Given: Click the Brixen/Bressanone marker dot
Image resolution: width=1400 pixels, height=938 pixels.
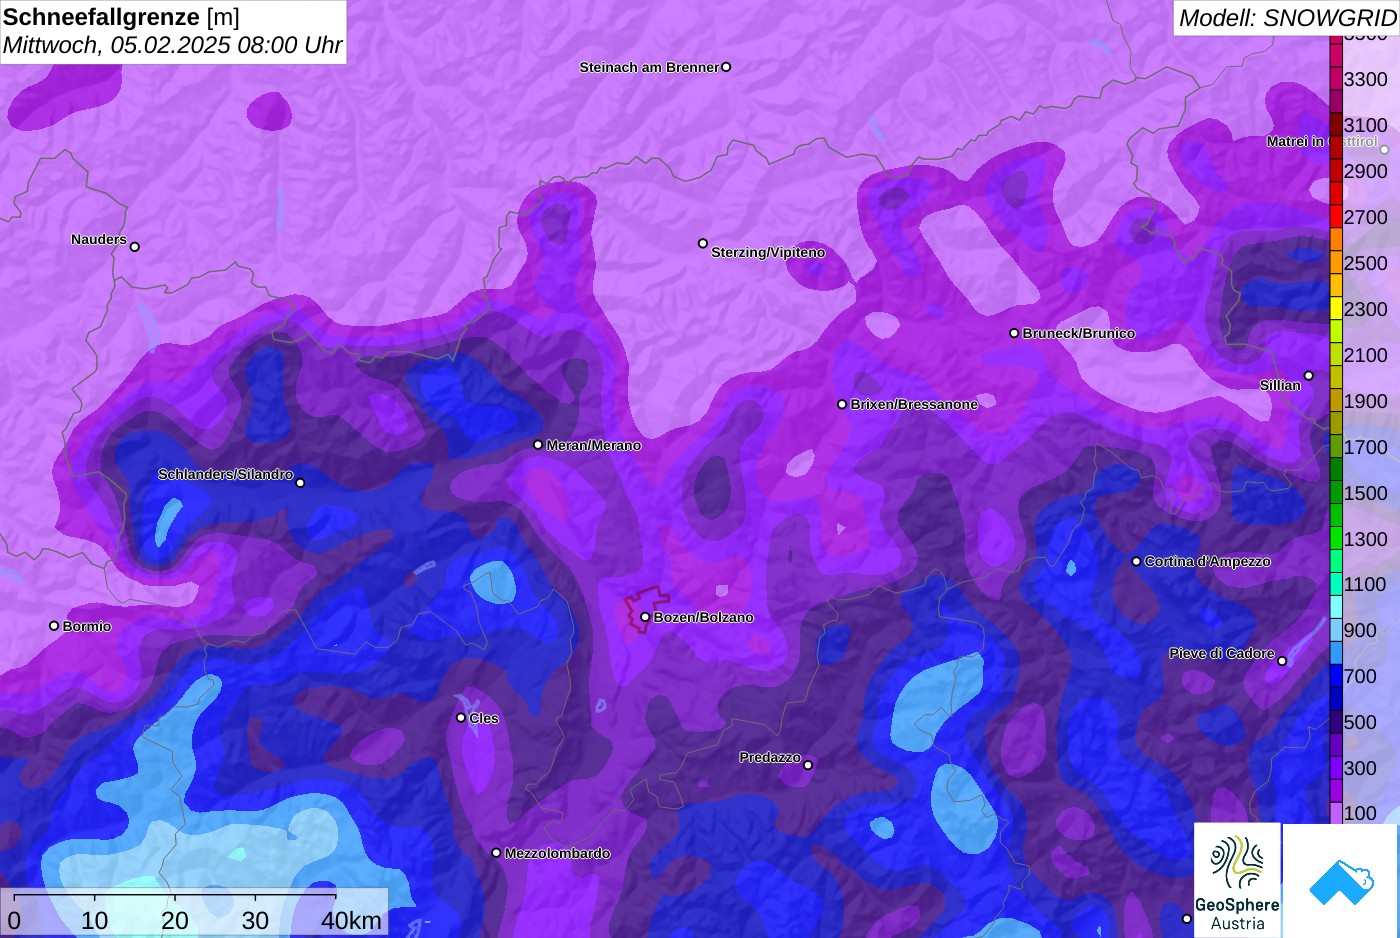Looking at the screenshot, I should tap(842, 404).
